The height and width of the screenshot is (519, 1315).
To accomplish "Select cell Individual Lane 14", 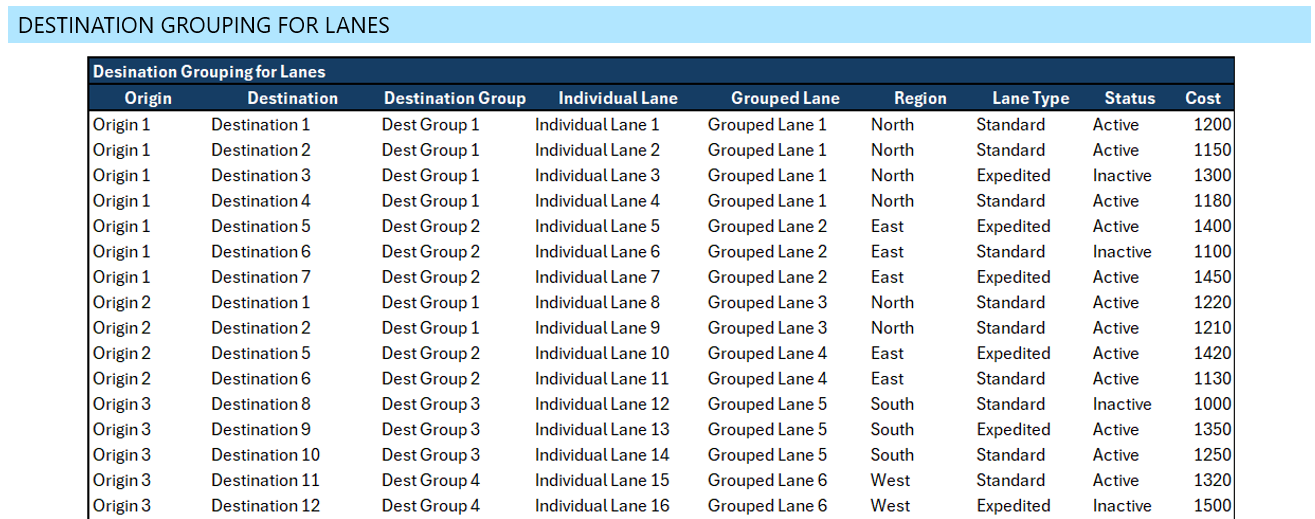I will point(602,455).
